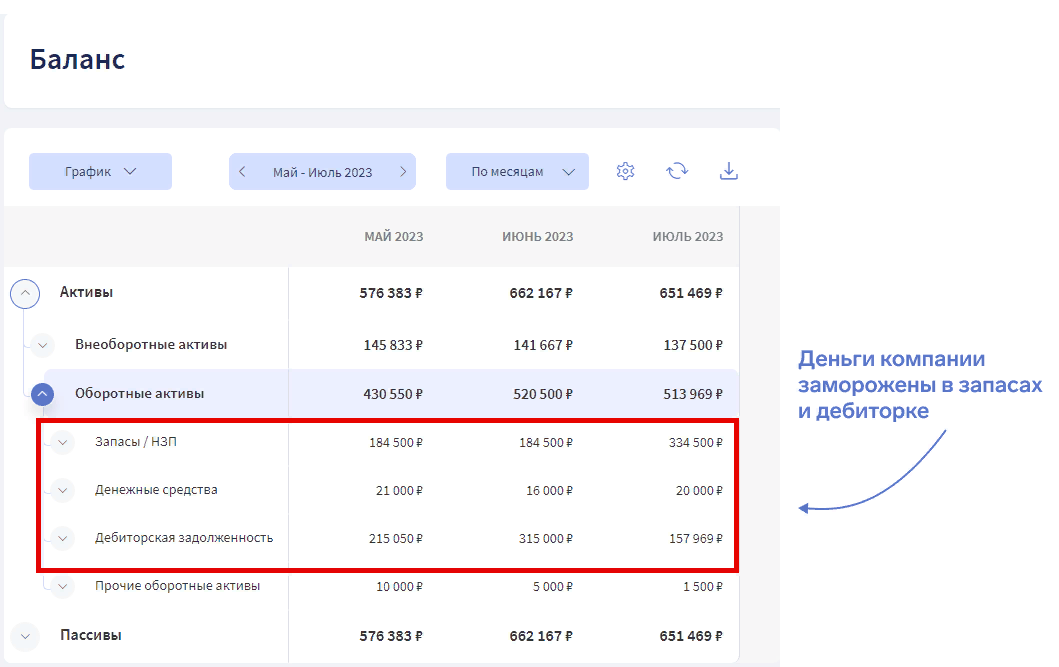
Task: Expand the Внеоборотные активы row
Action: coord(42,345)
